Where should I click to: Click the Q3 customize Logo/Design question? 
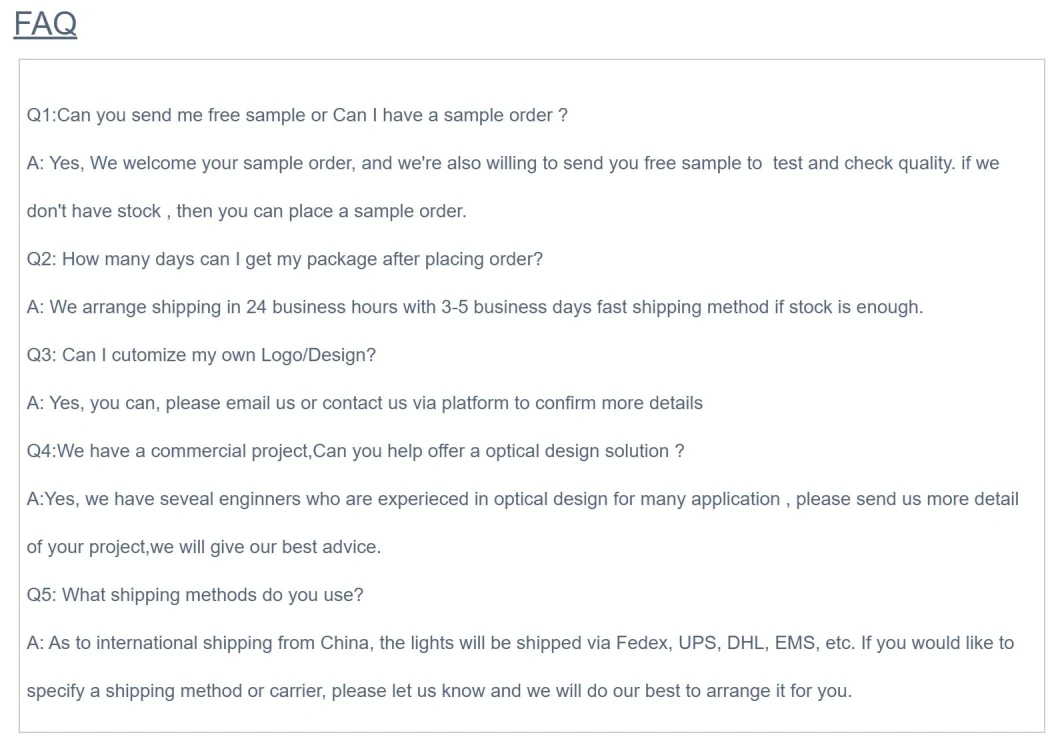coord(201,355)
